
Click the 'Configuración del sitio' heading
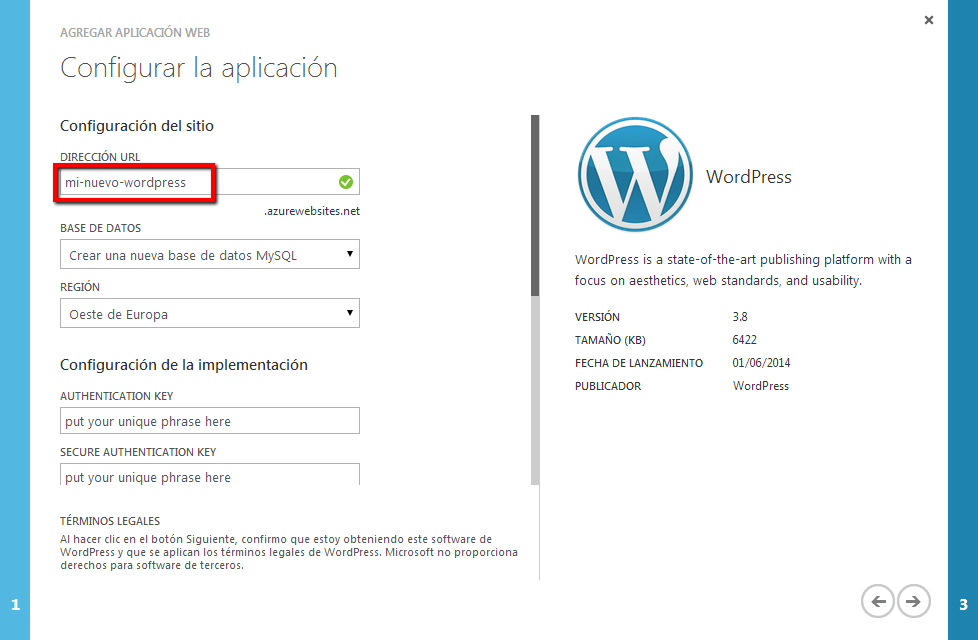click(137, 126)
